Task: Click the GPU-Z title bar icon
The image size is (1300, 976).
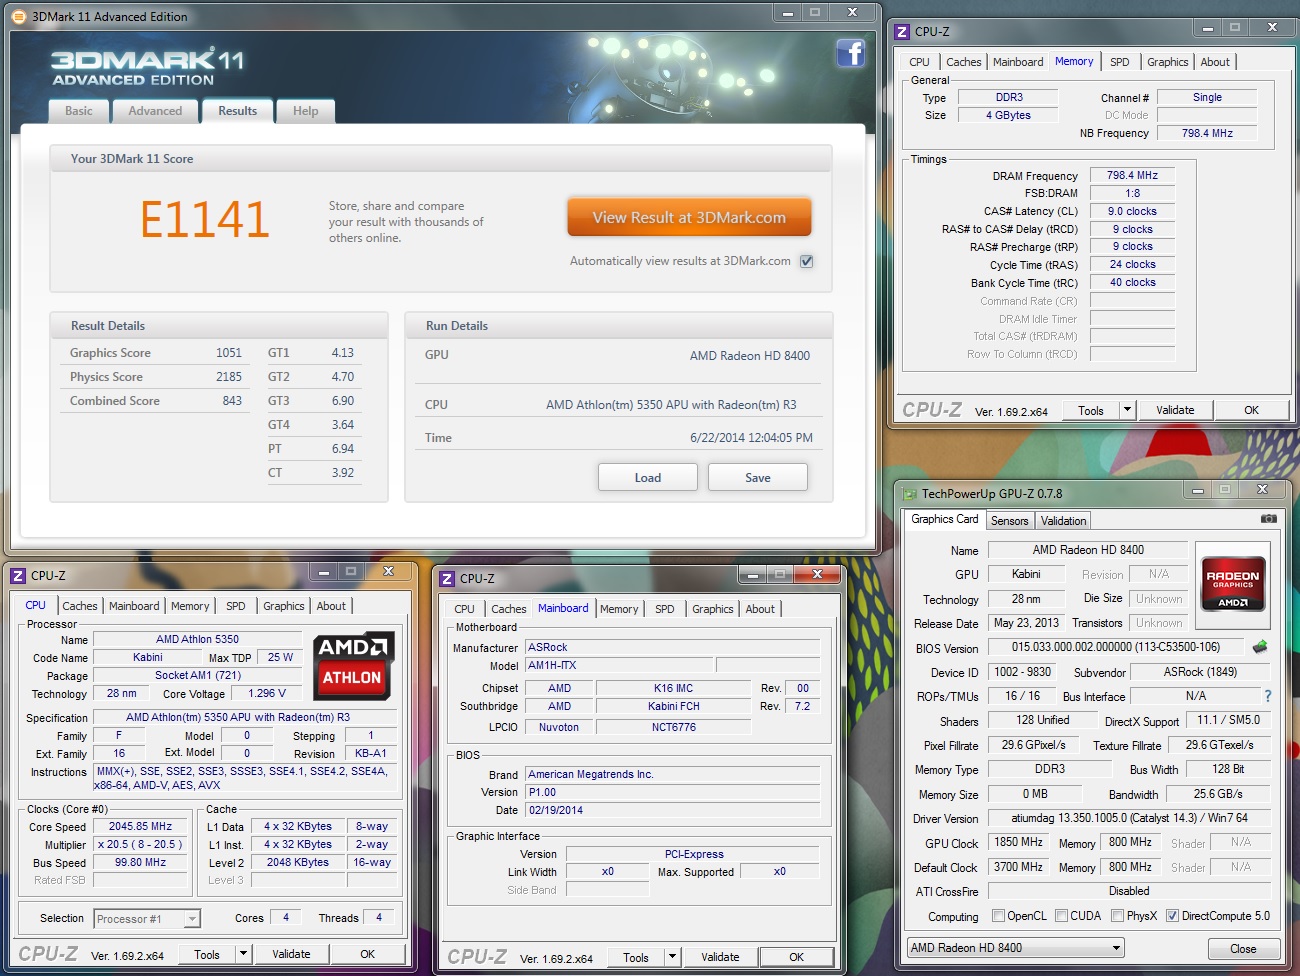Action: pyautogui.click(x=910, y=493)
